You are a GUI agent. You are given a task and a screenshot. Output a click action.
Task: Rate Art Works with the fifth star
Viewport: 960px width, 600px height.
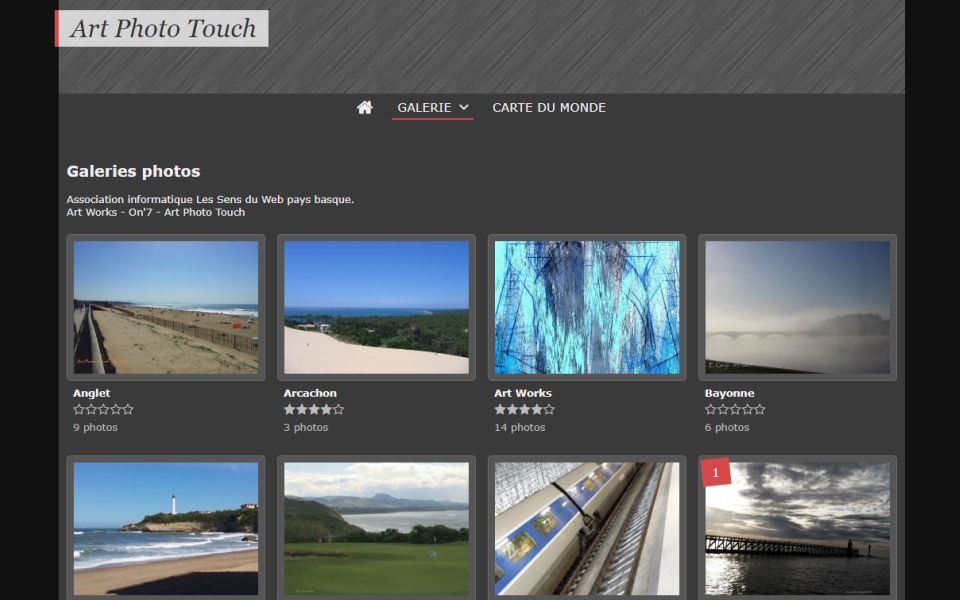(x=548, y=409)
